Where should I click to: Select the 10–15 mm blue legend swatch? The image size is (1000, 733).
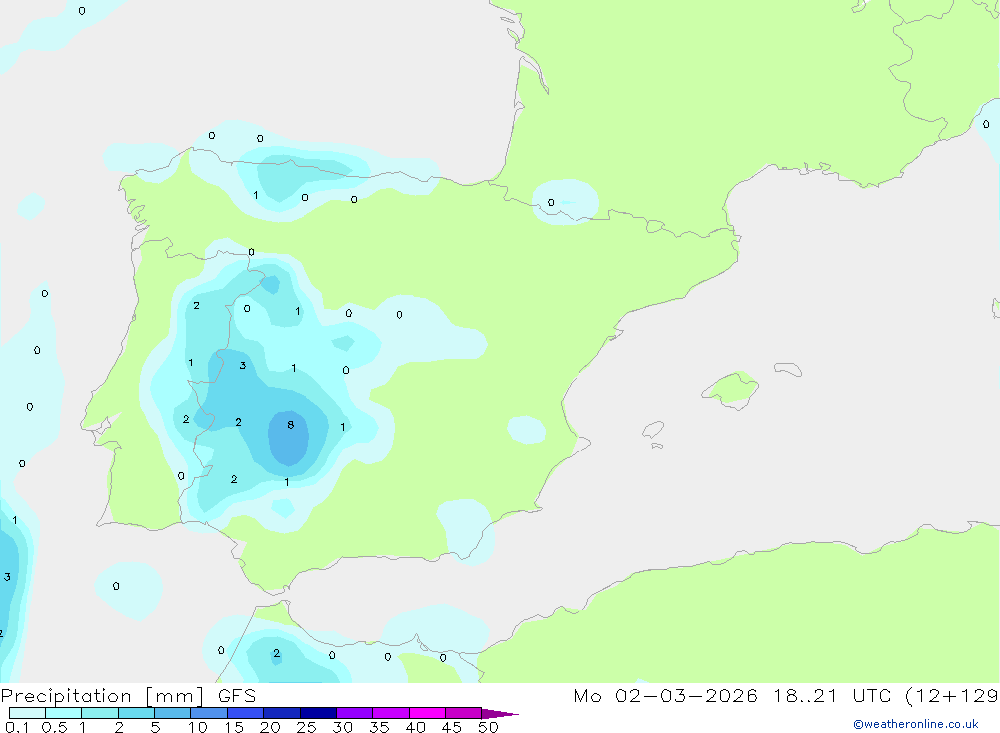(x=209, y=713)
